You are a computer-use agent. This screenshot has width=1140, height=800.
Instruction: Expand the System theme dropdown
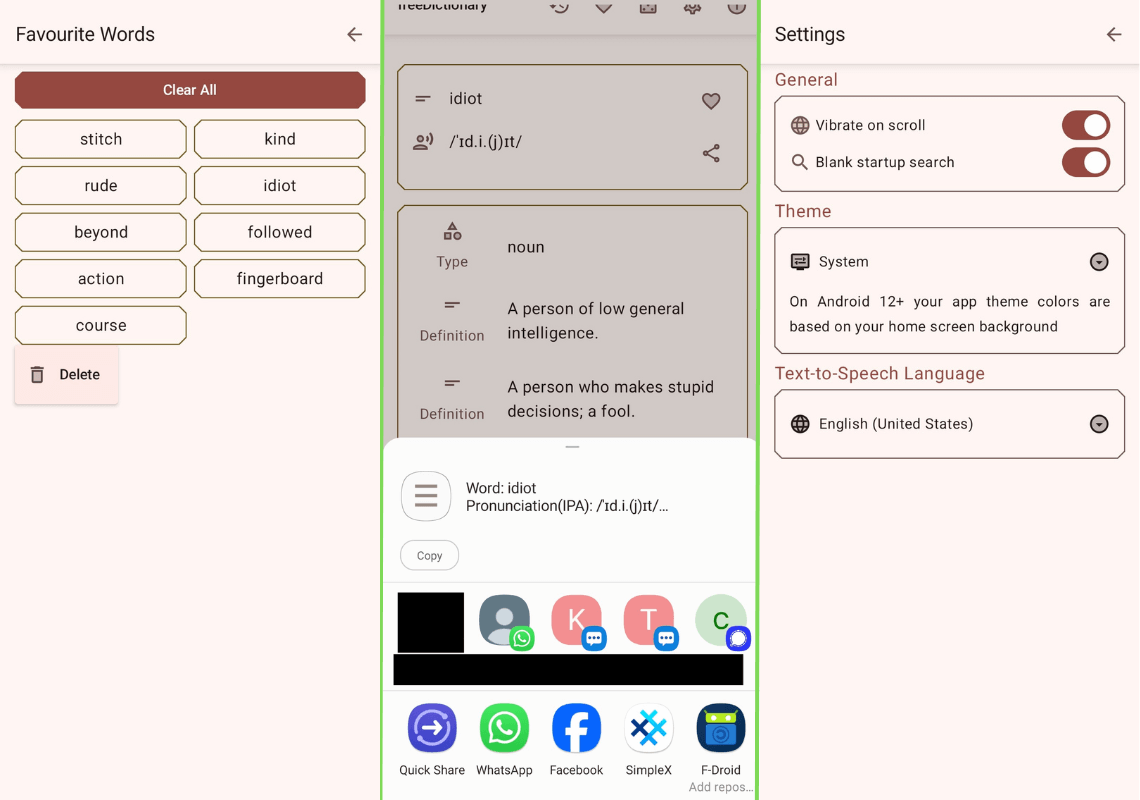[x=1099, y=261]
